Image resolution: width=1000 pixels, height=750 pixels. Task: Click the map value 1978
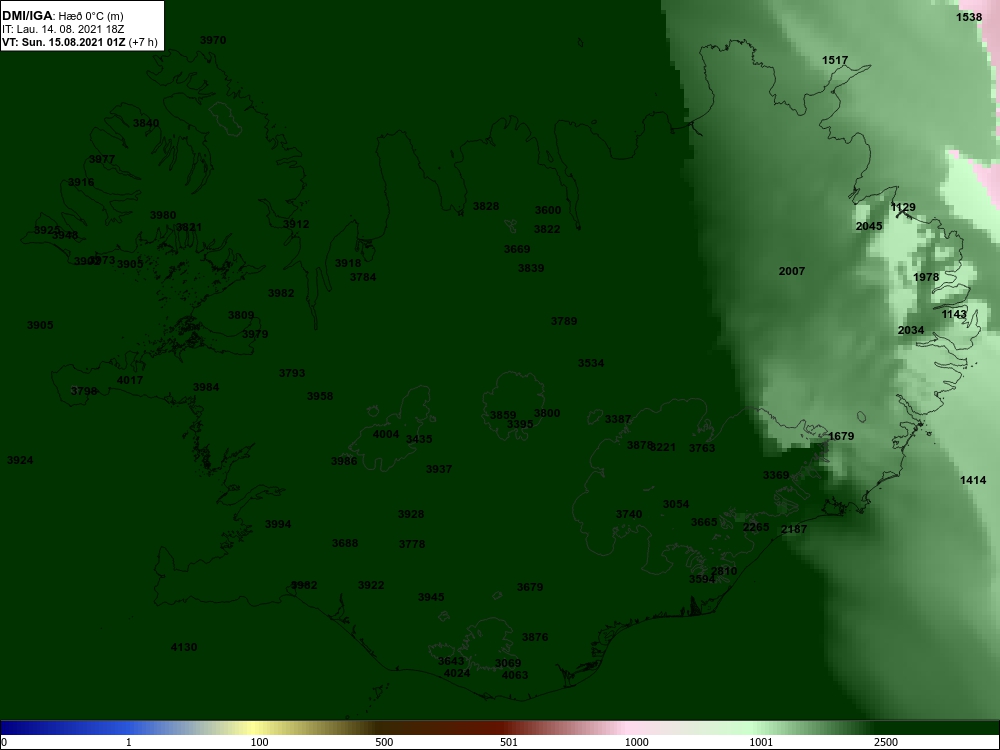coord(926,277)
